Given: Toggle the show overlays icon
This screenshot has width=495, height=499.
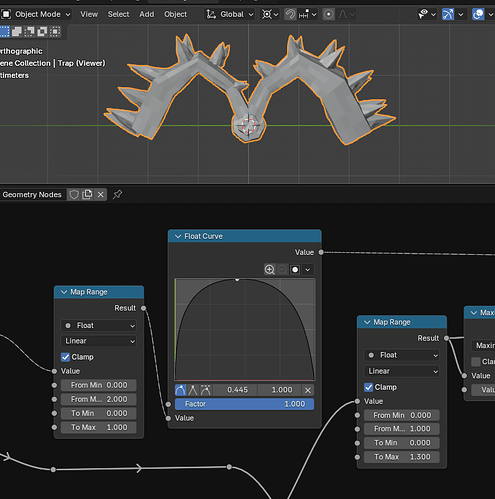Looking at the screenshot, I should [478, 14].
